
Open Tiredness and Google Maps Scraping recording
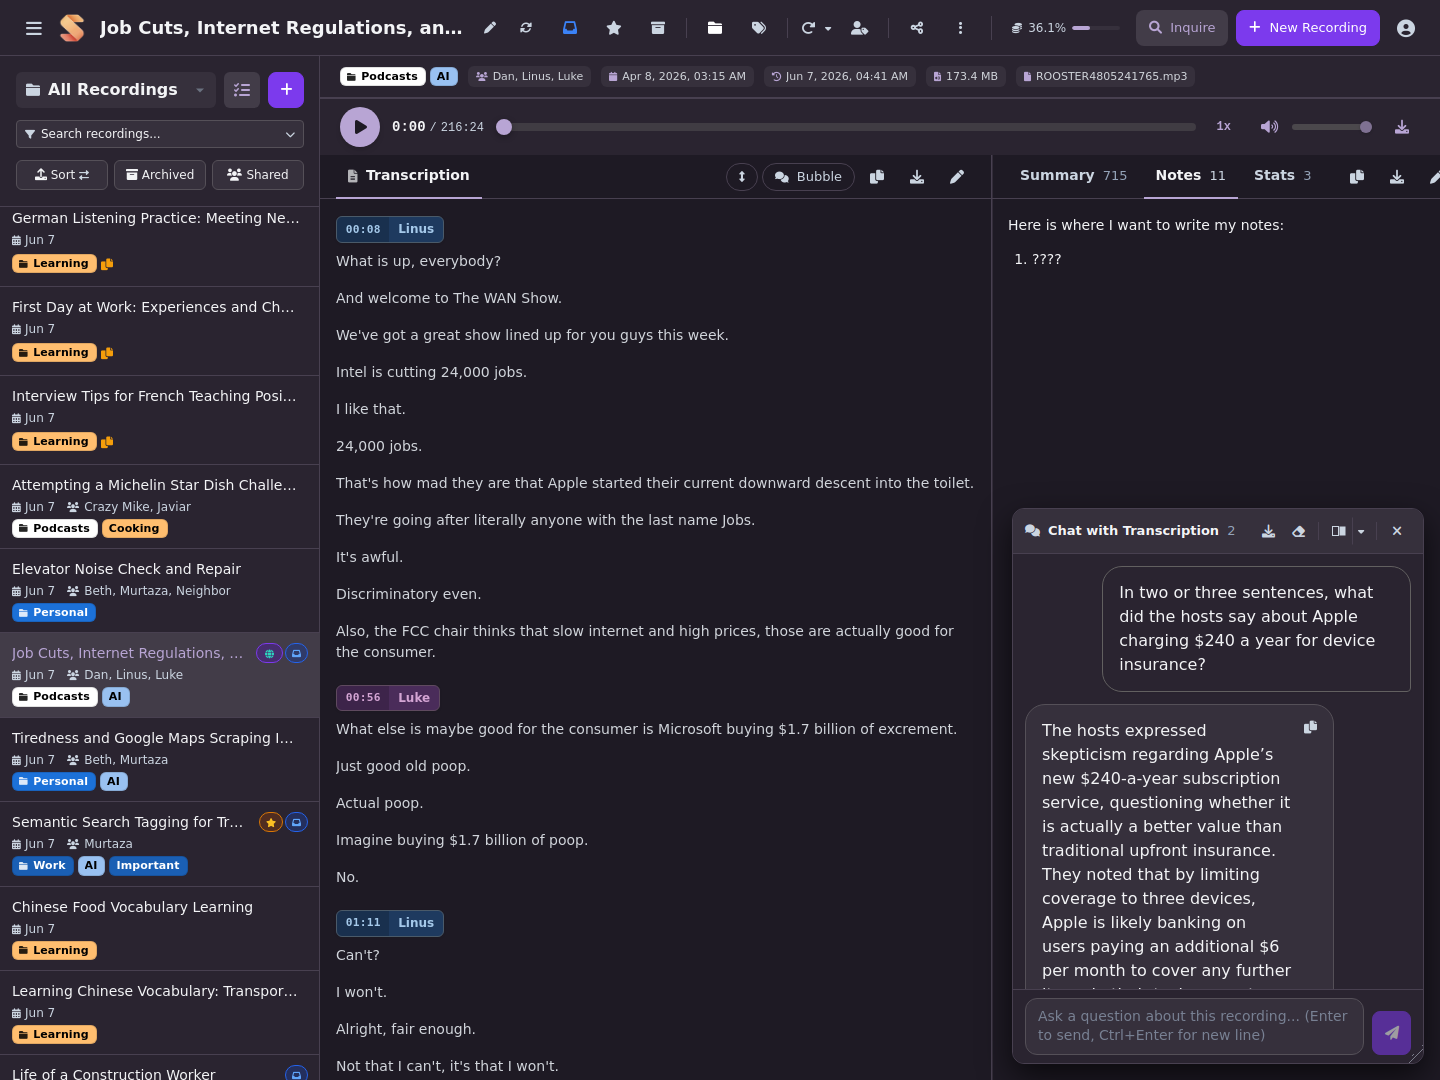160,759
